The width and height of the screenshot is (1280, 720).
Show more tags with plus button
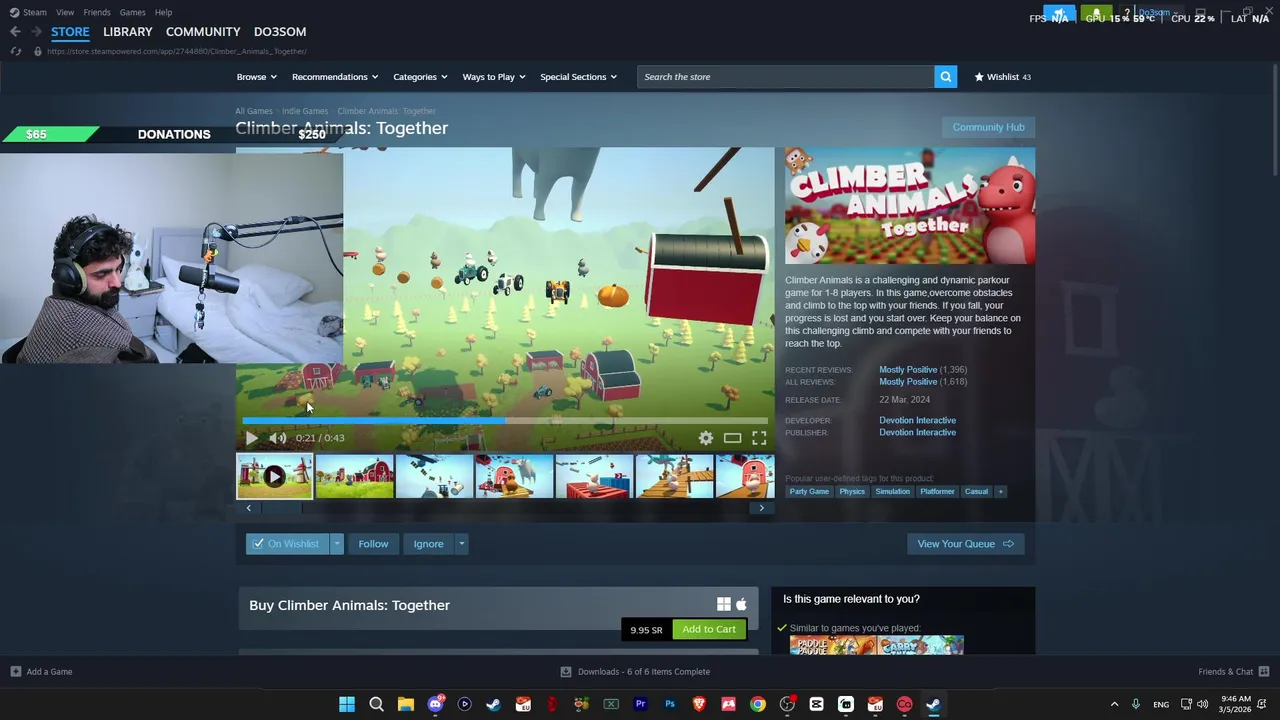tap(1000, 491)
